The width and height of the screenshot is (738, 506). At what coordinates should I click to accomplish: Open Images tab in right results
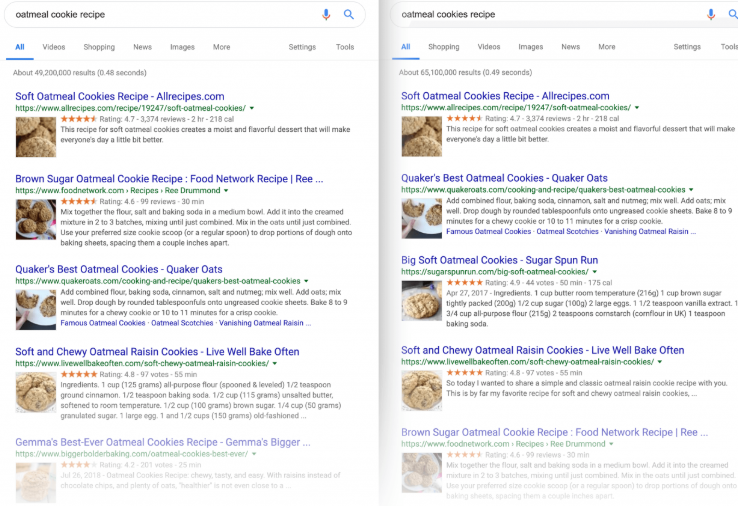point(531,47)
